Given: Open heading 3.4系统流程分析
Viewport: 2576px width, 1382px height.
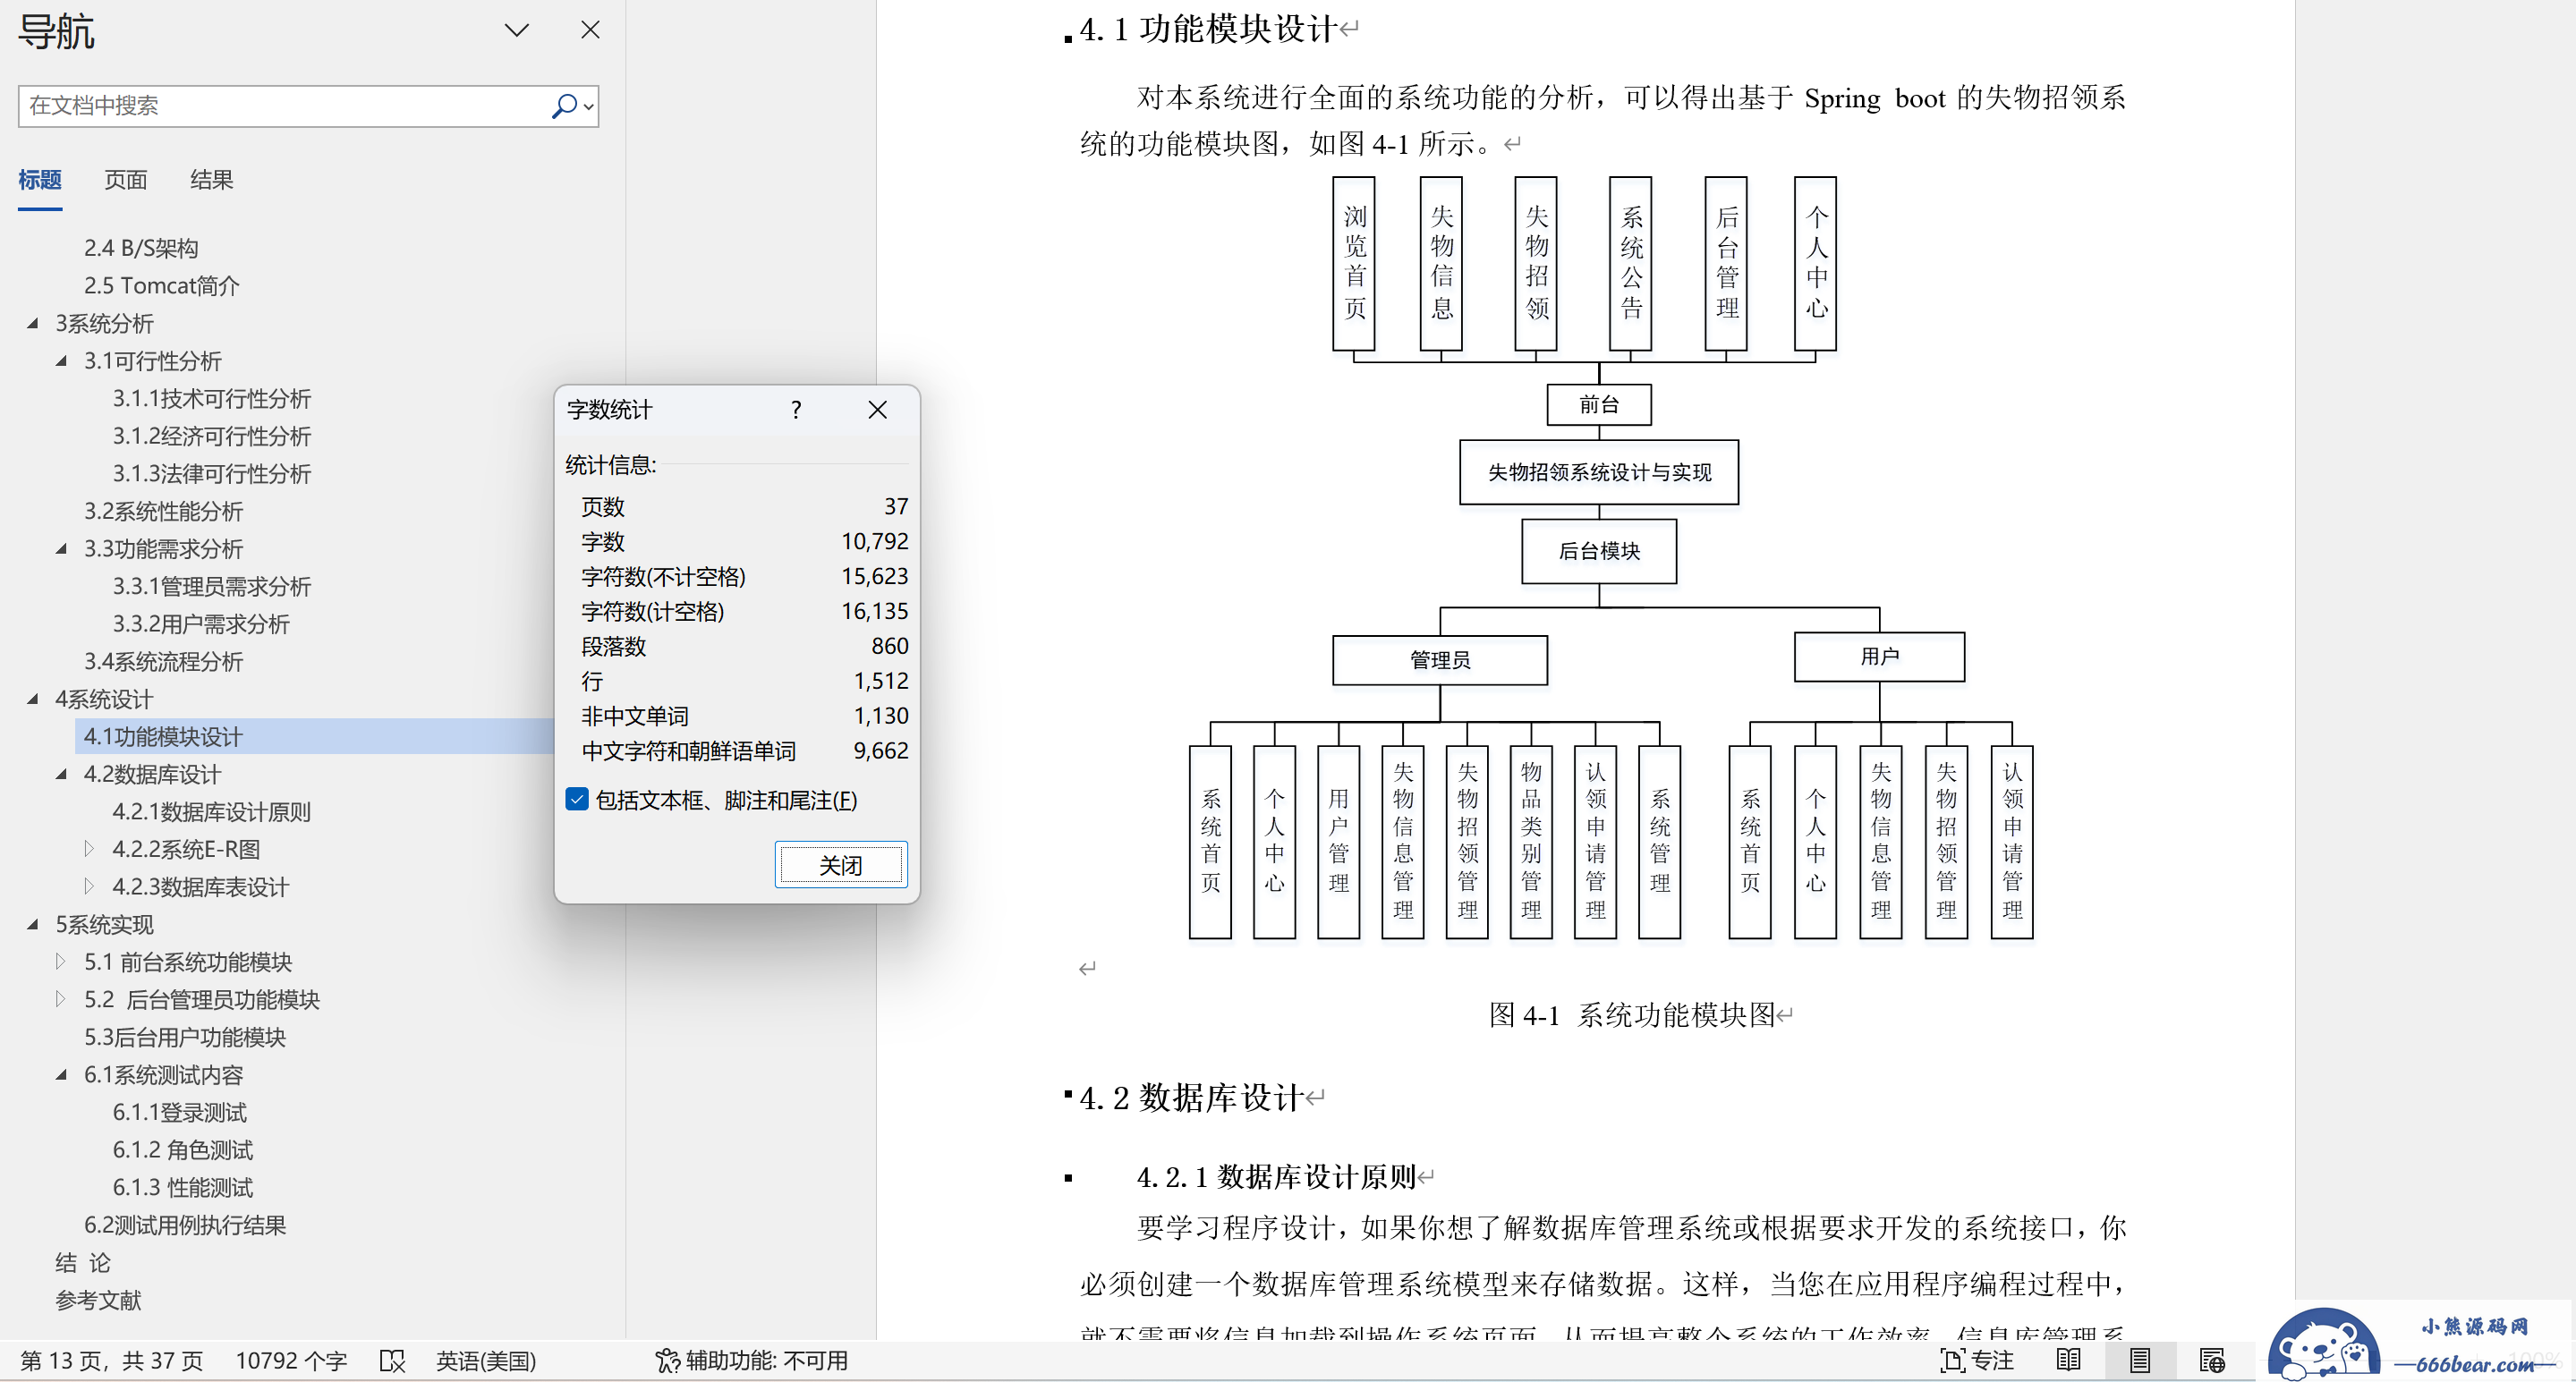Looking at the screenshot, I should pos(164,662).
